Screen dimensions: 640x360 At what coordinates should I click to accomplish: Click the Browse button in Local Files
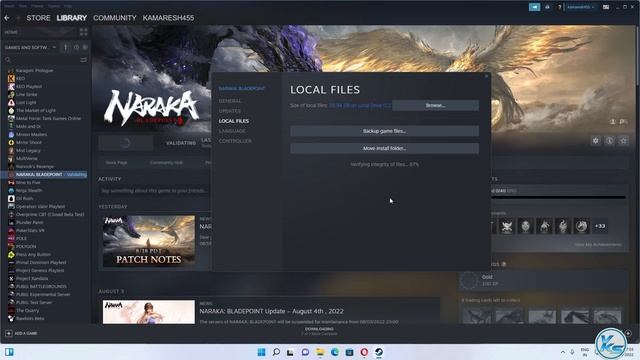(436, 105)
